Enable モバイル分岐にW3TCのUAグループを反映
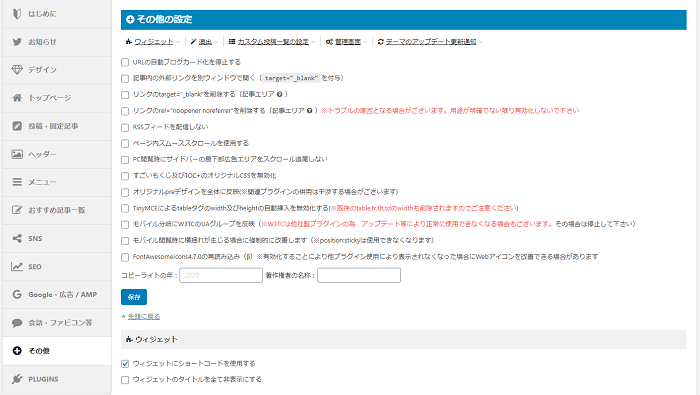 (125, 225)
